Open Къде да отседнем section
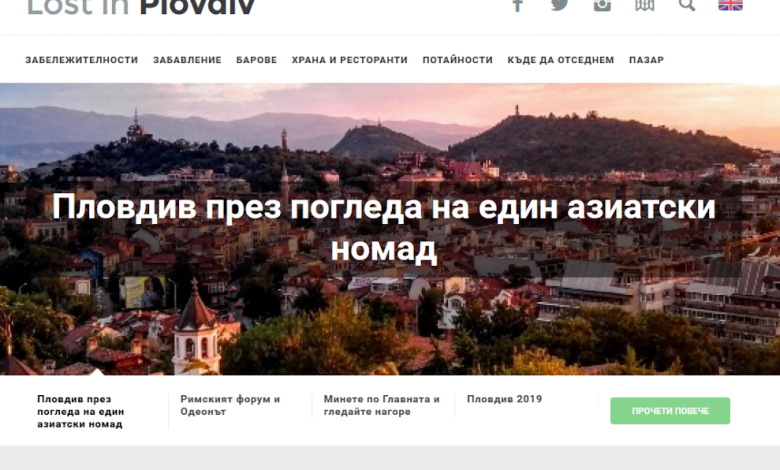 click(561, 60)
